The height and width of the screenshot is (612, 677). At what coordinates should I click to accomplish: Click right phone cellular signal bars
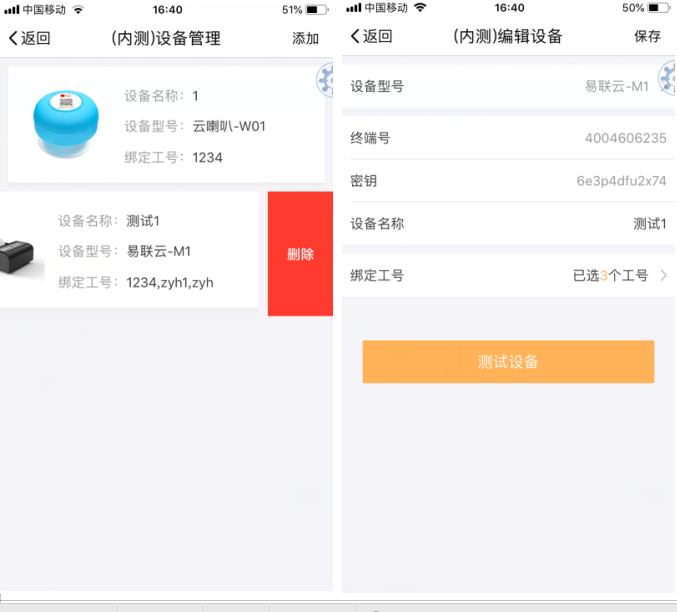[354, 8]
